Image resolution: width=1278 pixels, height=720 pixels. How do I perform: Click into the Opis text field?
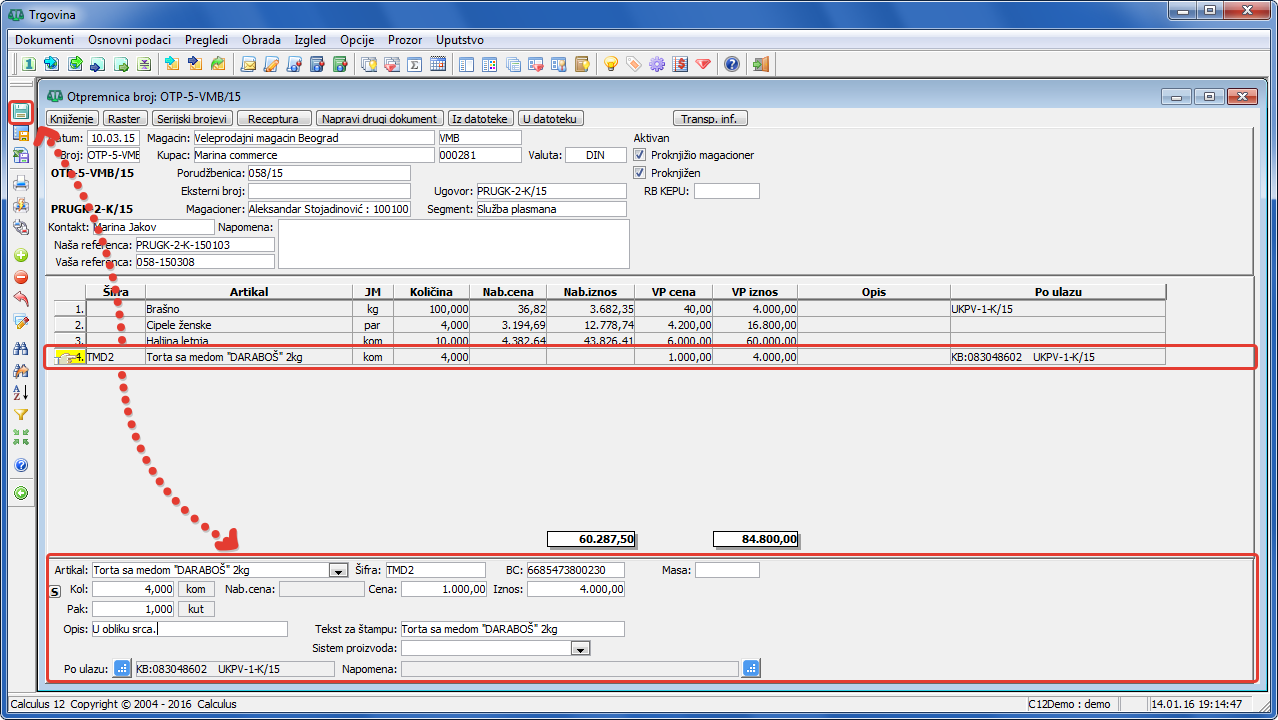tap(189, 630)
